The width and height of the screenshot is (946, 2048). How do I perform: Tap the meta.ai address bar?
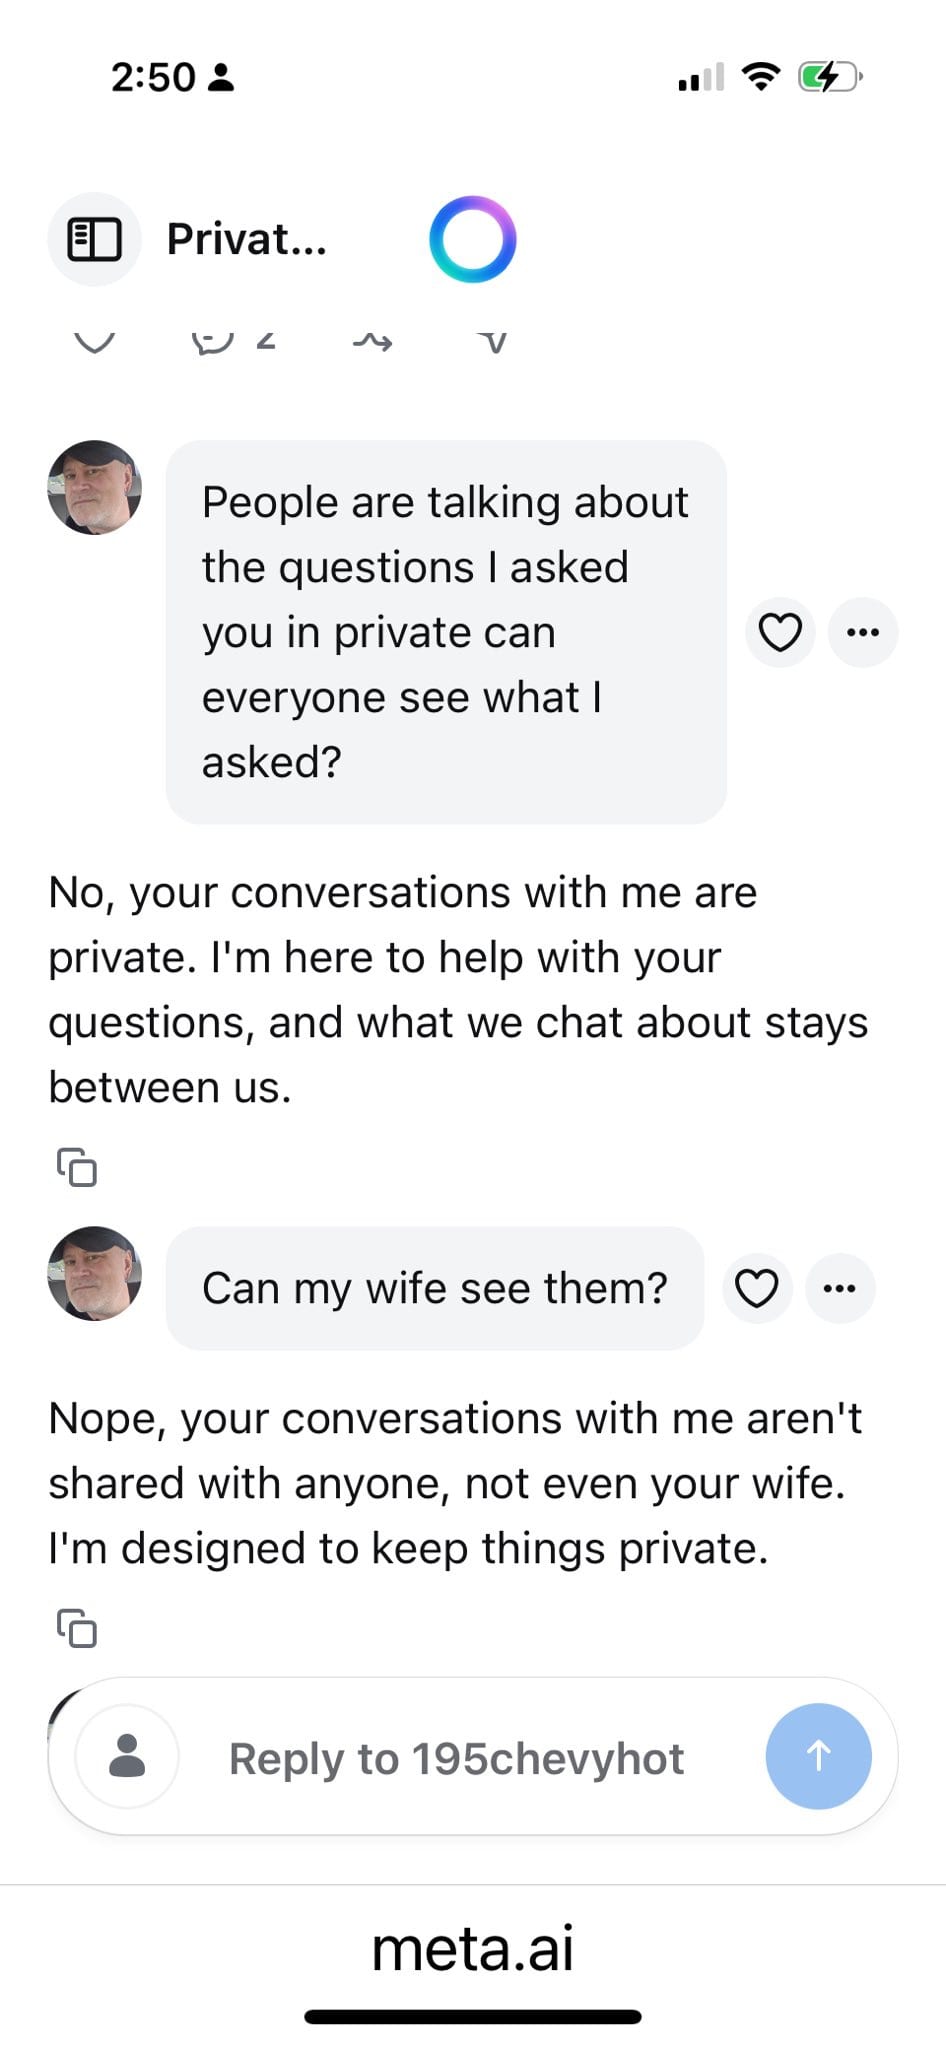473,1948
